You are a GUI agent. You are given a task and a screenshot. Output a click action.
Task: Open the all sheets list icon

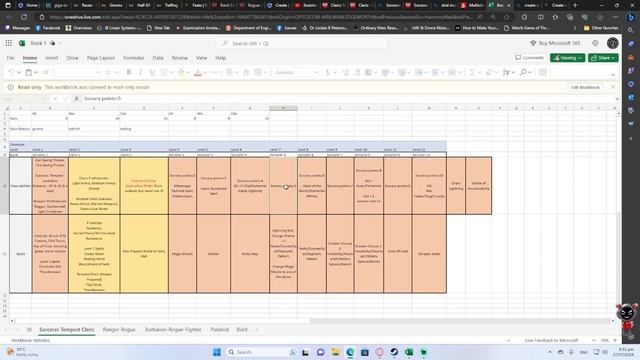pyautogui.click(x=29, y=329)
